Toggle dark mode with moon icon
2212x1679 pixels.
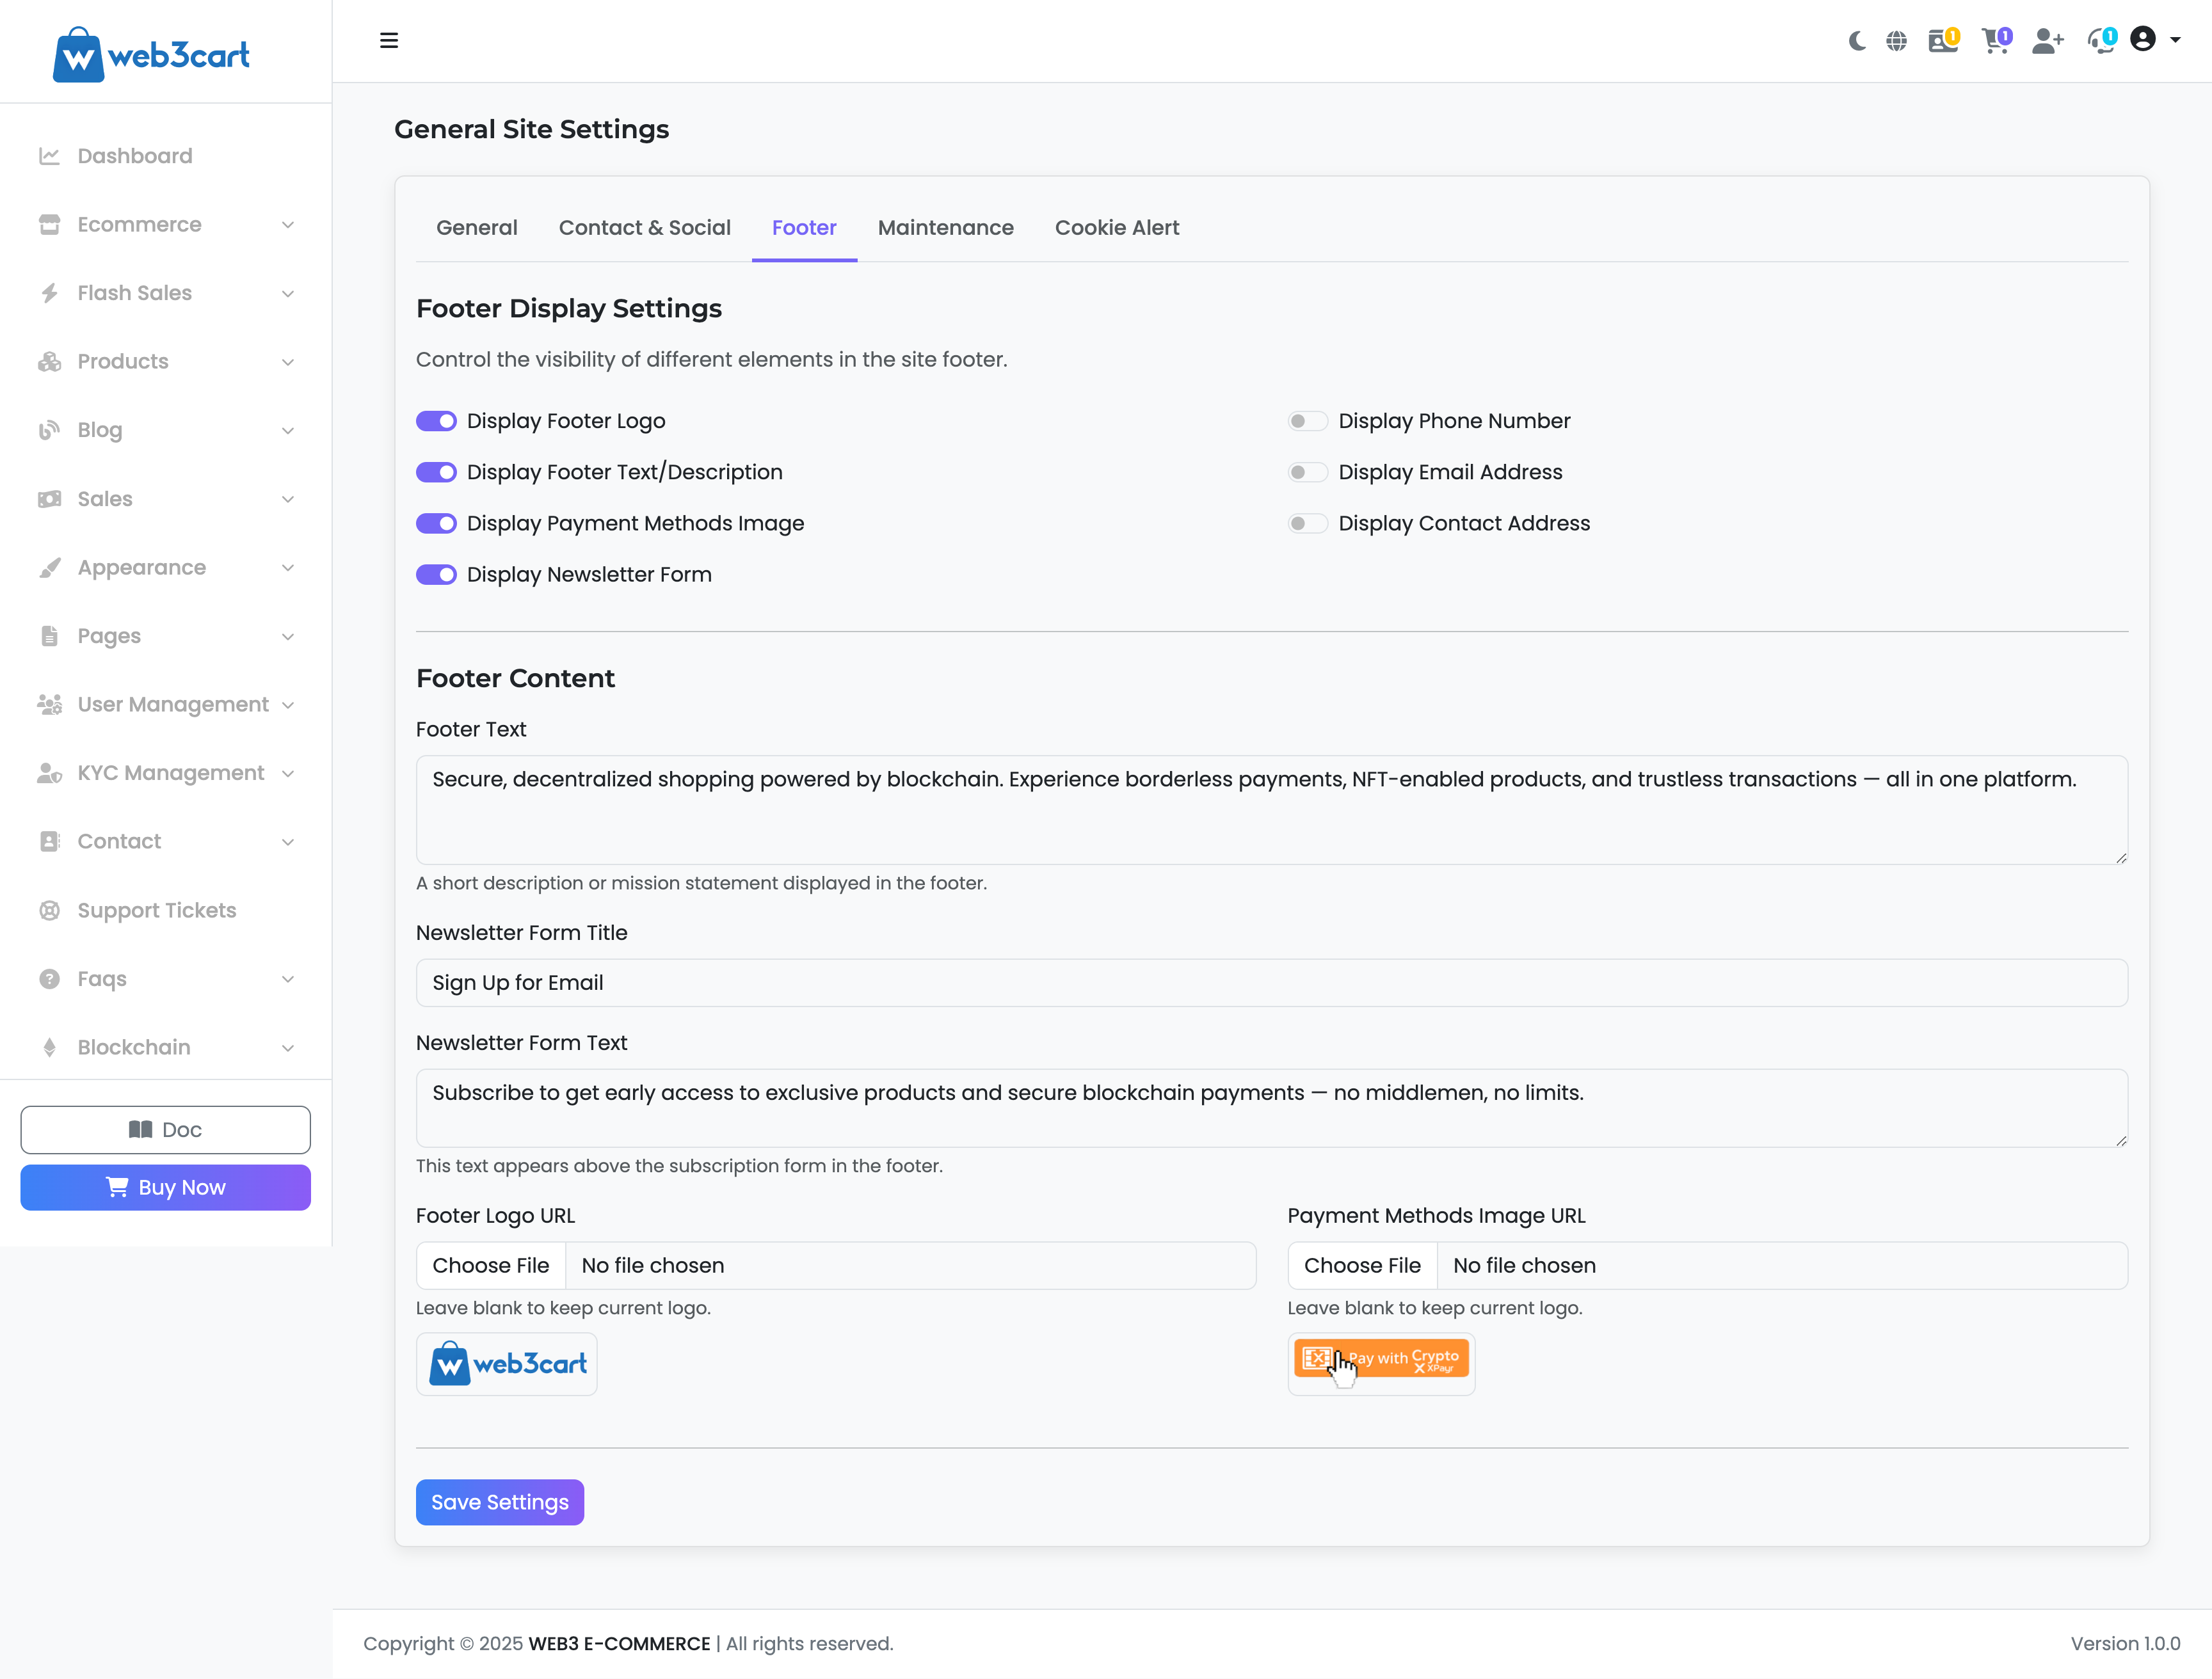coord(1857,41)
